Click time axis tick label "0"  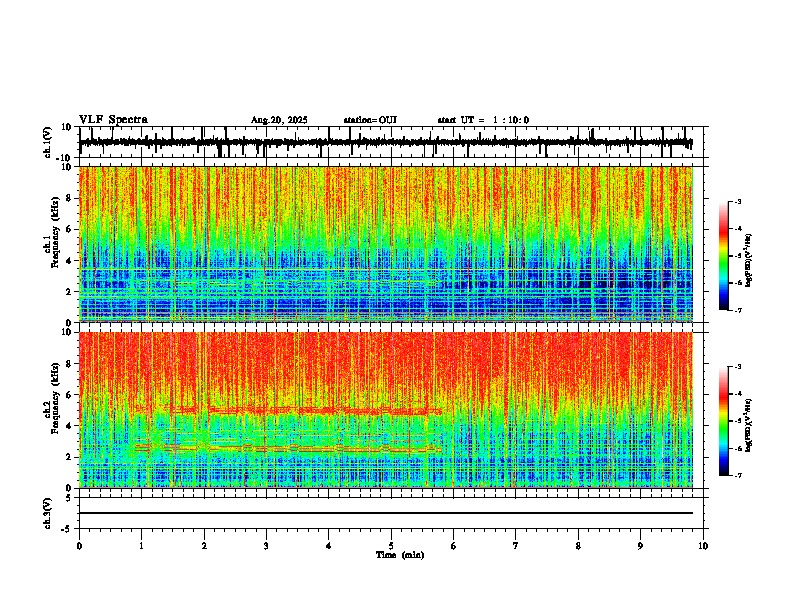(79, 546)
